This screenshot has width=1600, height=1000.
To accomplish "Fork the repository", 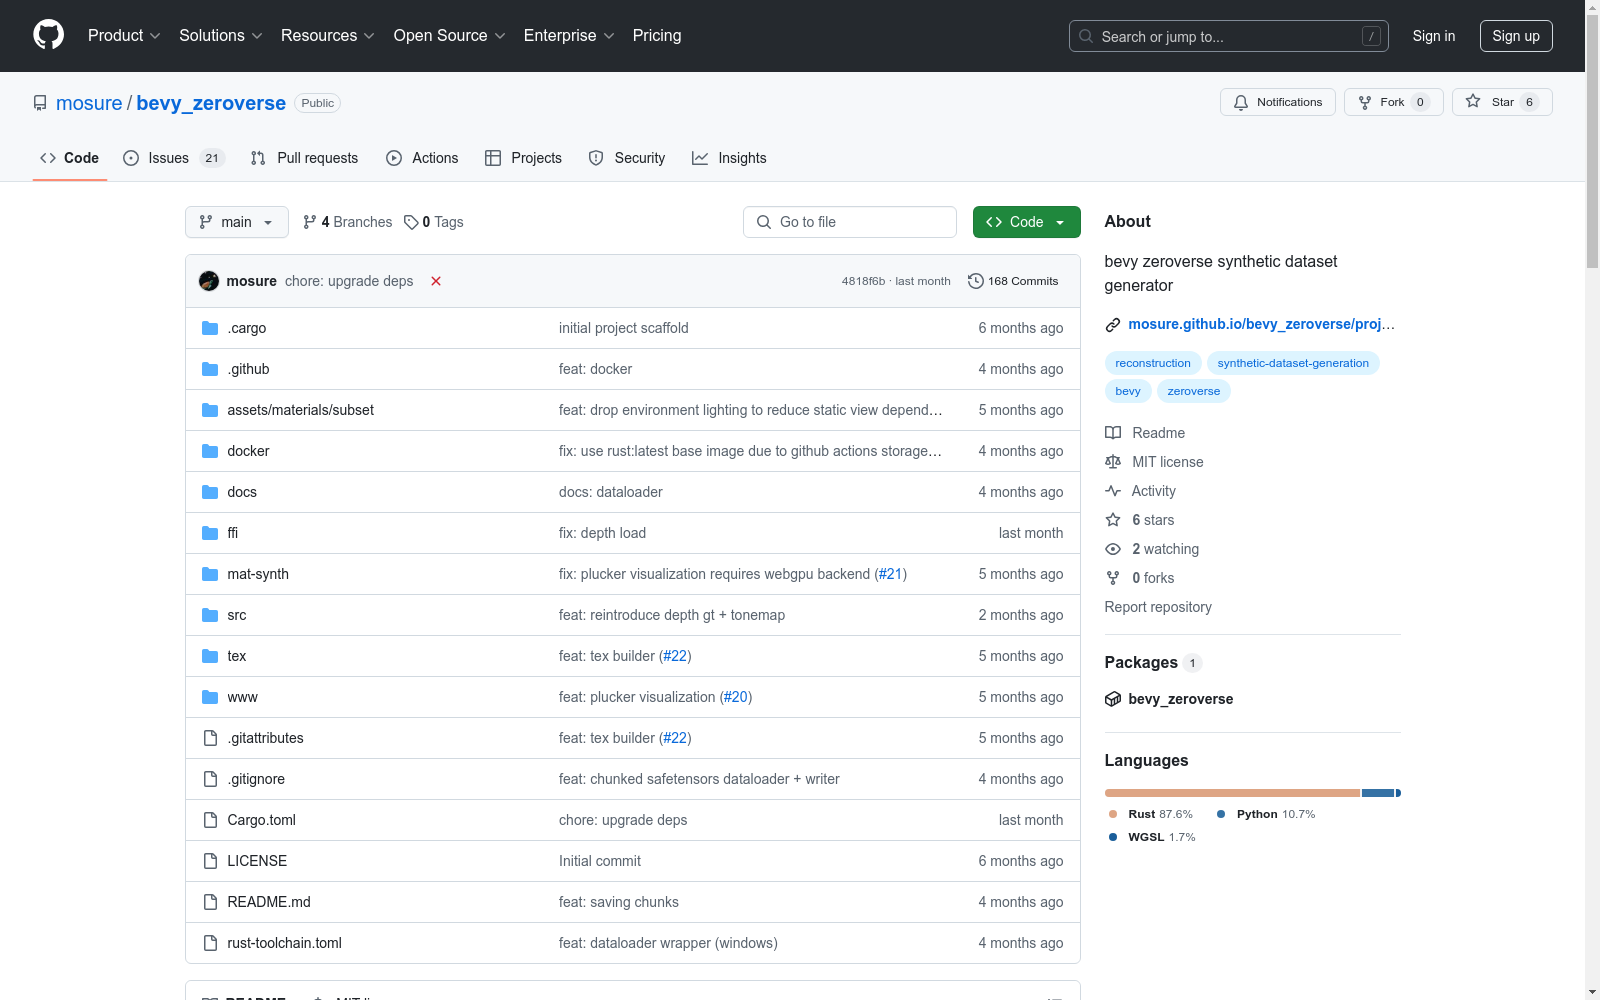I will click(x=1394, y=102).
